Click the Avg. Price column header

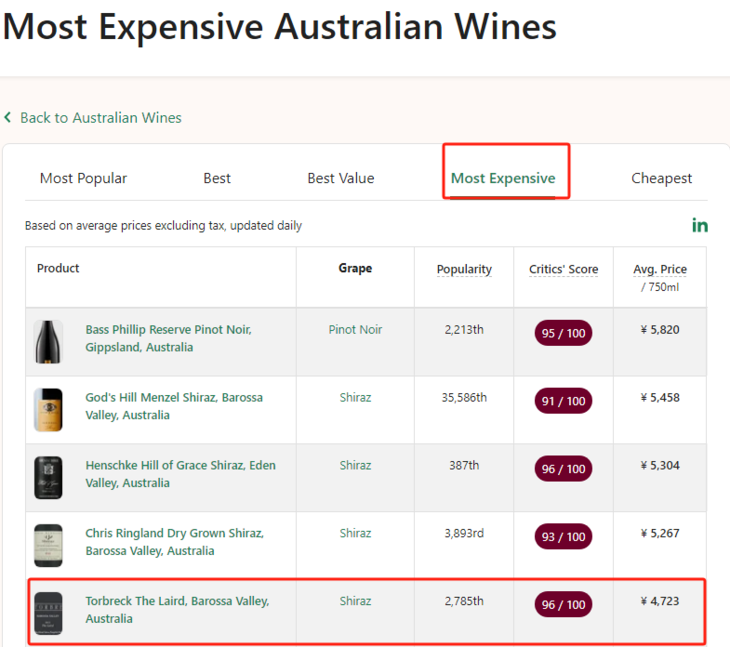tap(660, 270)
